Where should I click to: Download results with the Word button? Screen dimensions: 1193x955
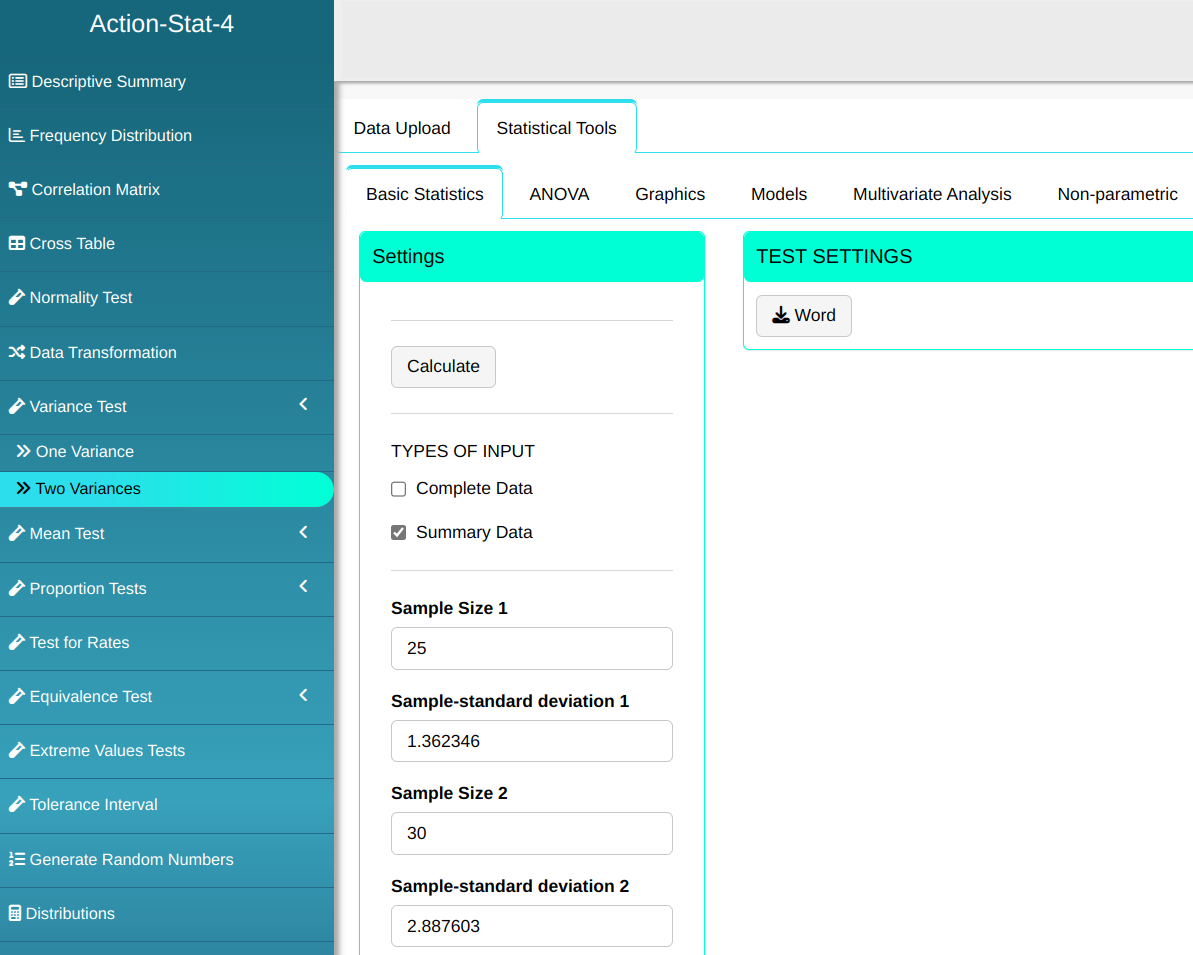coord(803,316)
